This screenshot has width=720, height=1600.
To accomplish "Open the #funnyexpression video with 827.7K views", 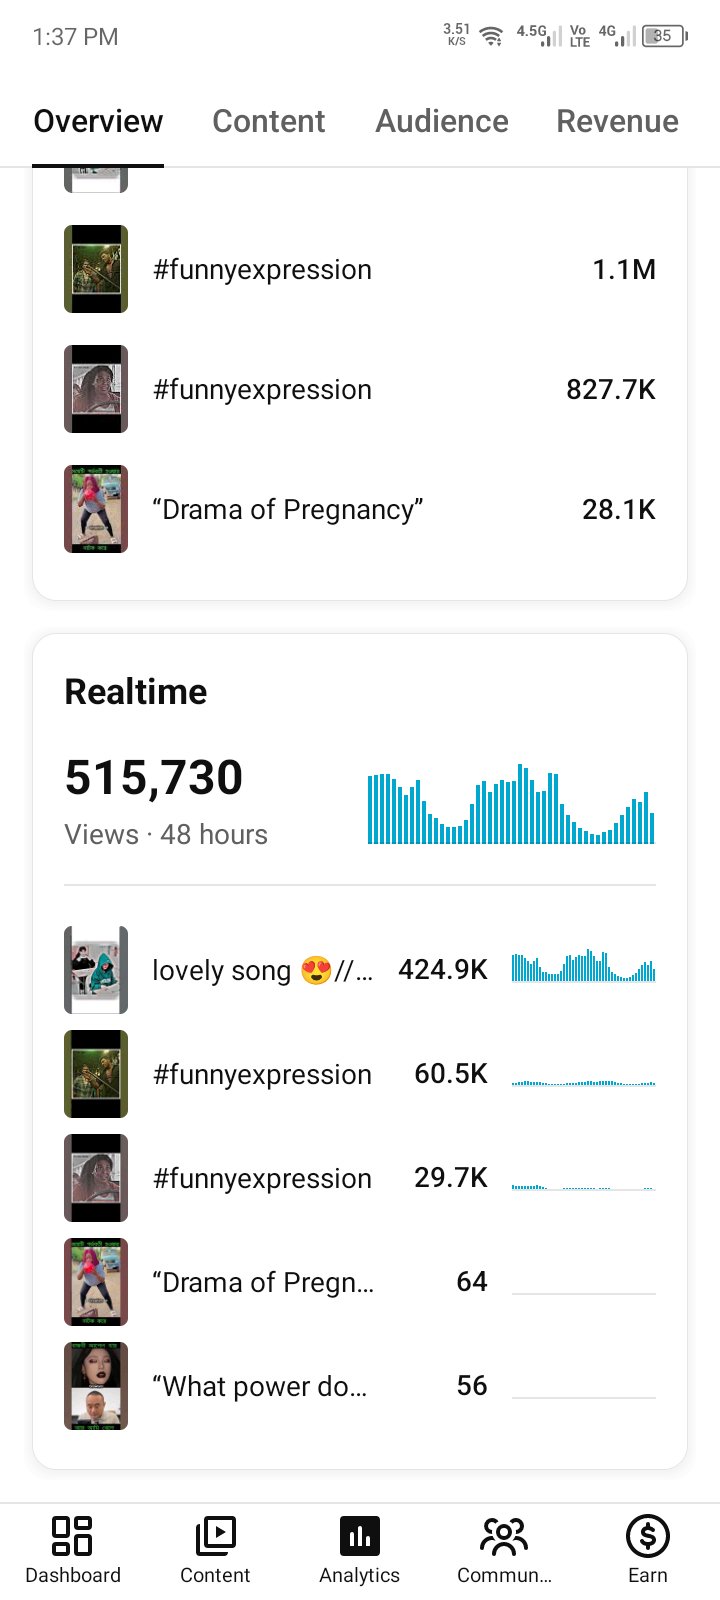I will pyautogui.click(x=360, y=389).
